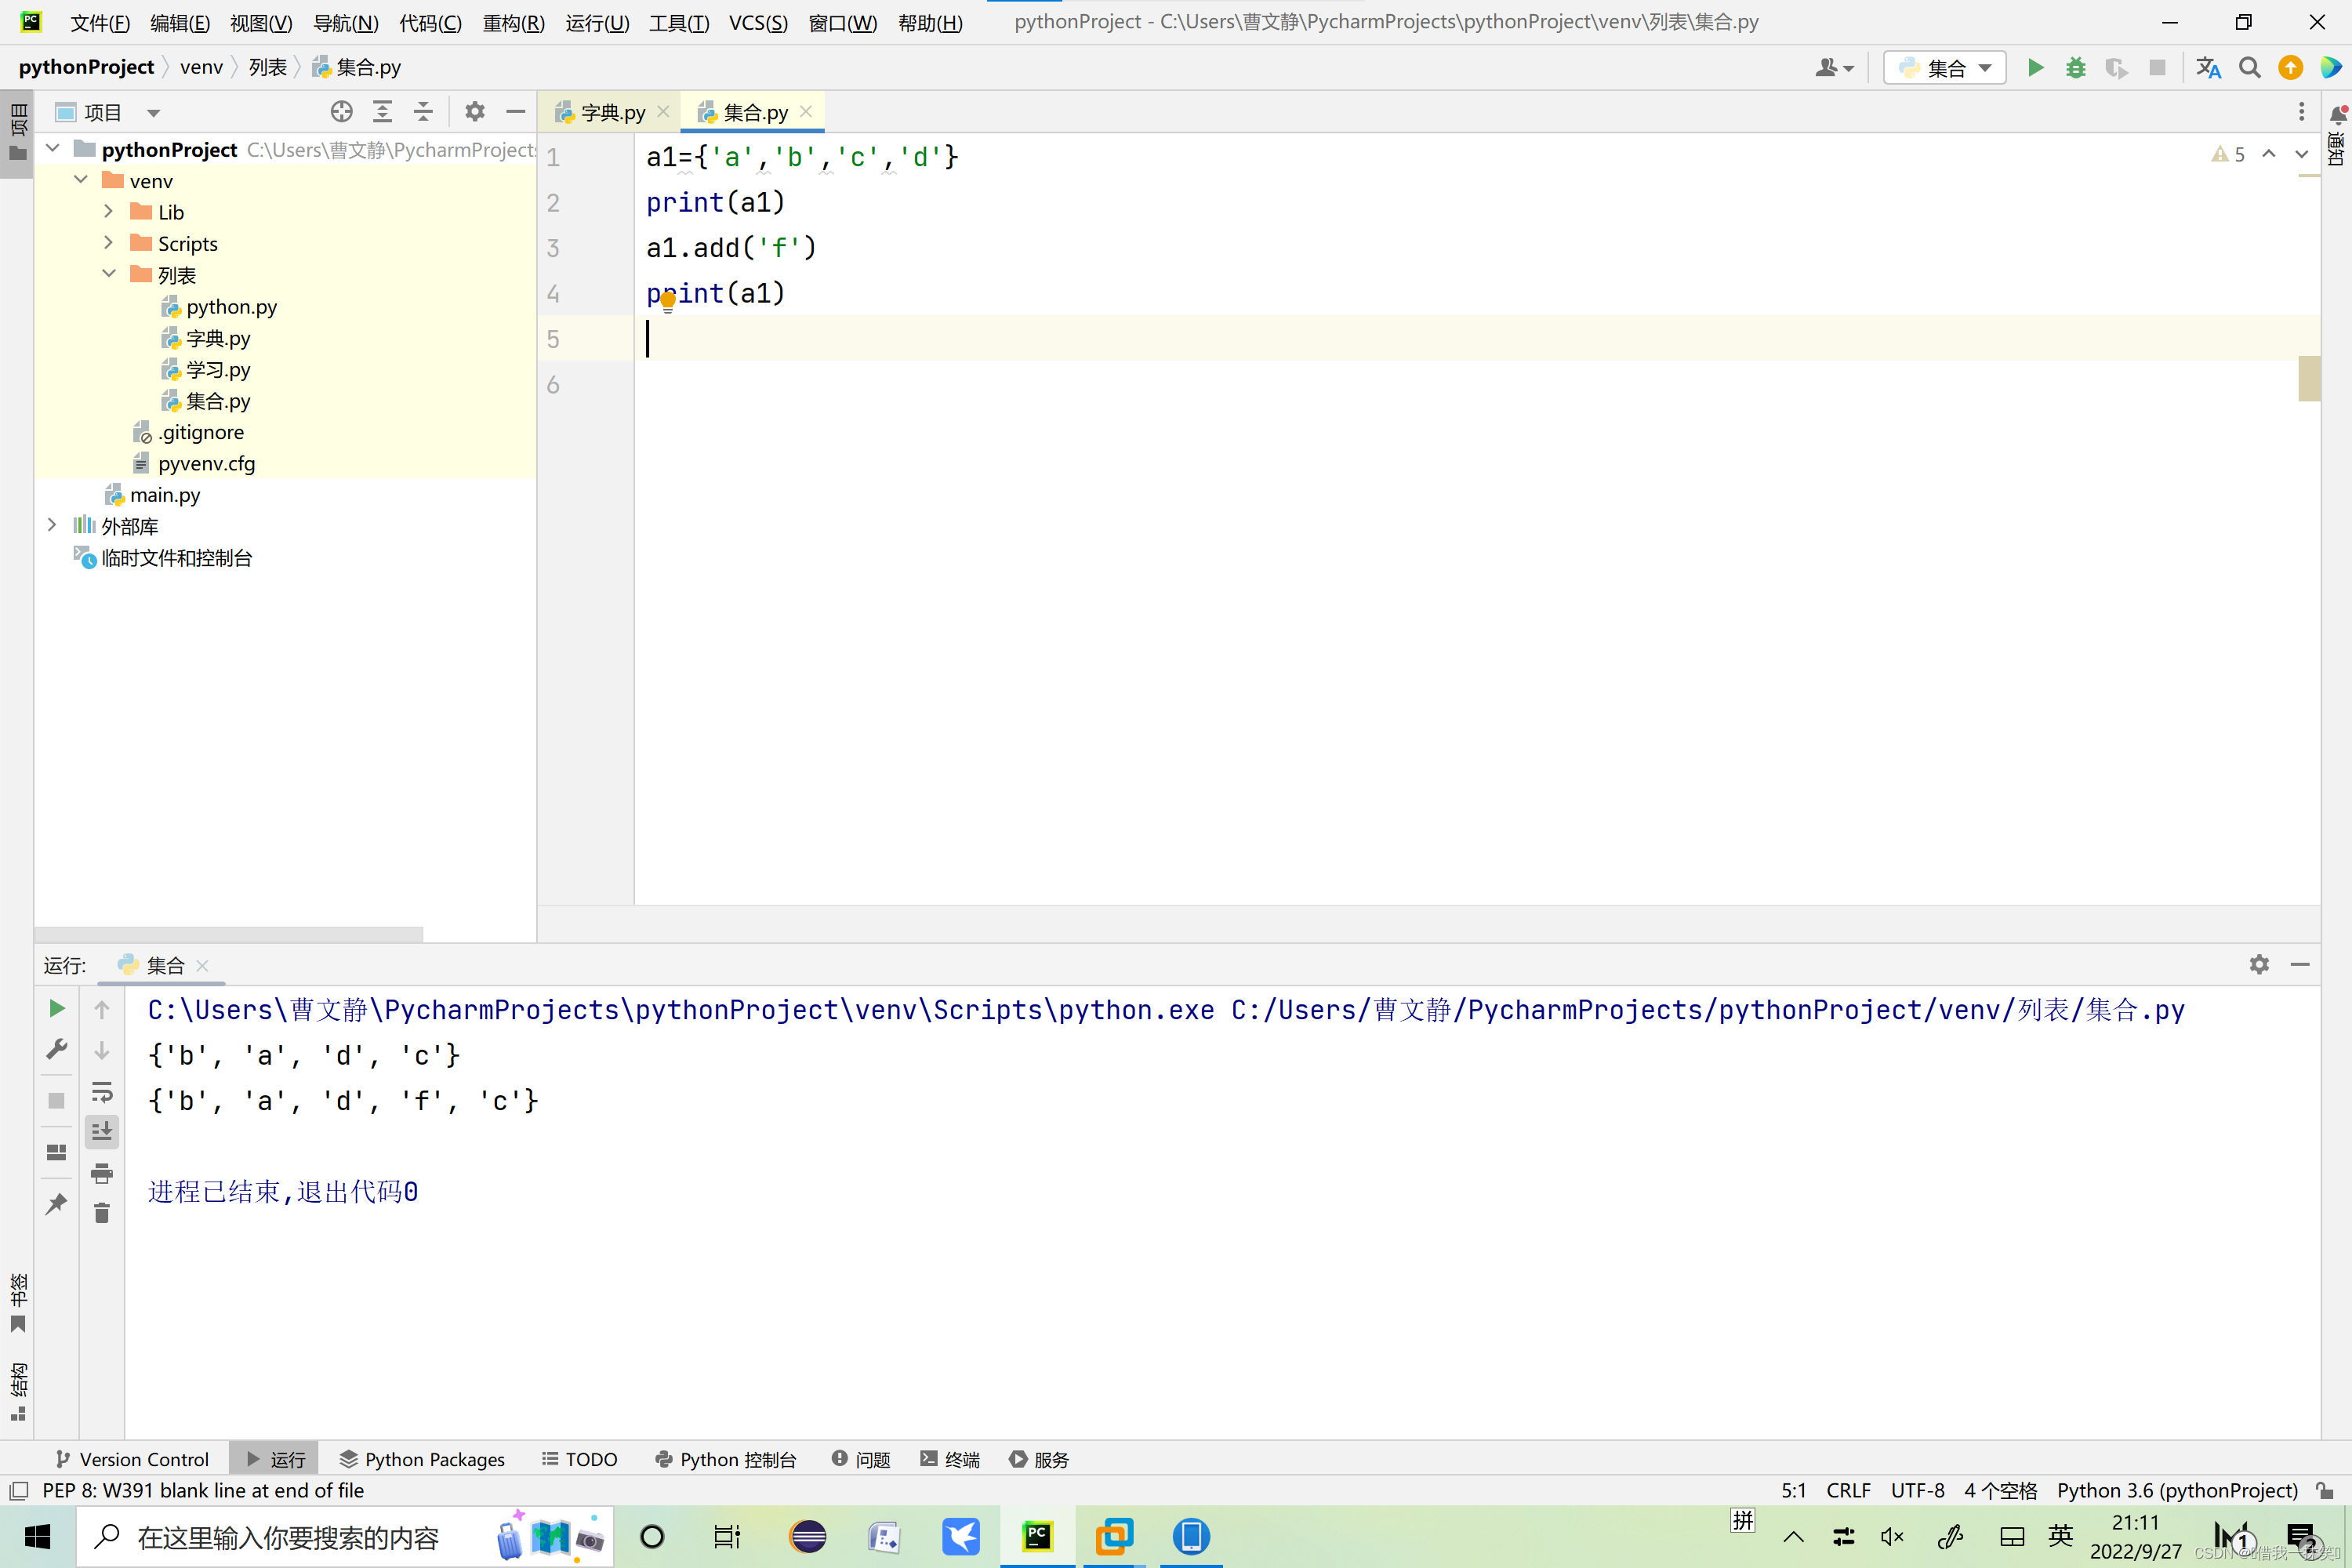Go to next highlighted problem arrow

[2301, 154]
